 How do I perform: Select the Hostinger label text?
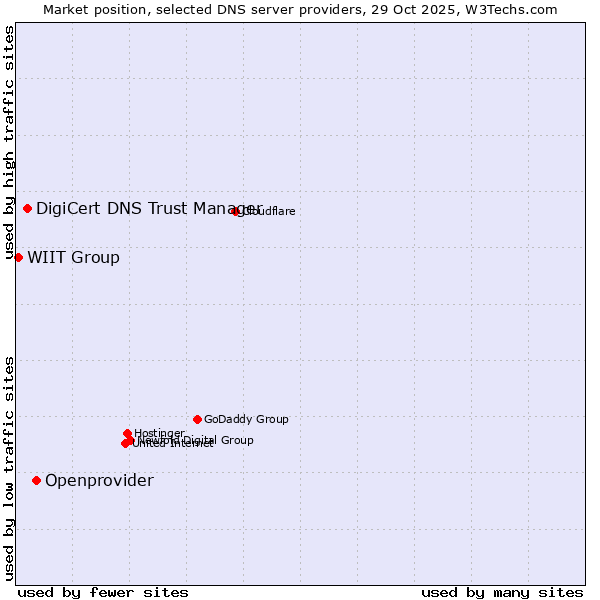tap(159, 433)
